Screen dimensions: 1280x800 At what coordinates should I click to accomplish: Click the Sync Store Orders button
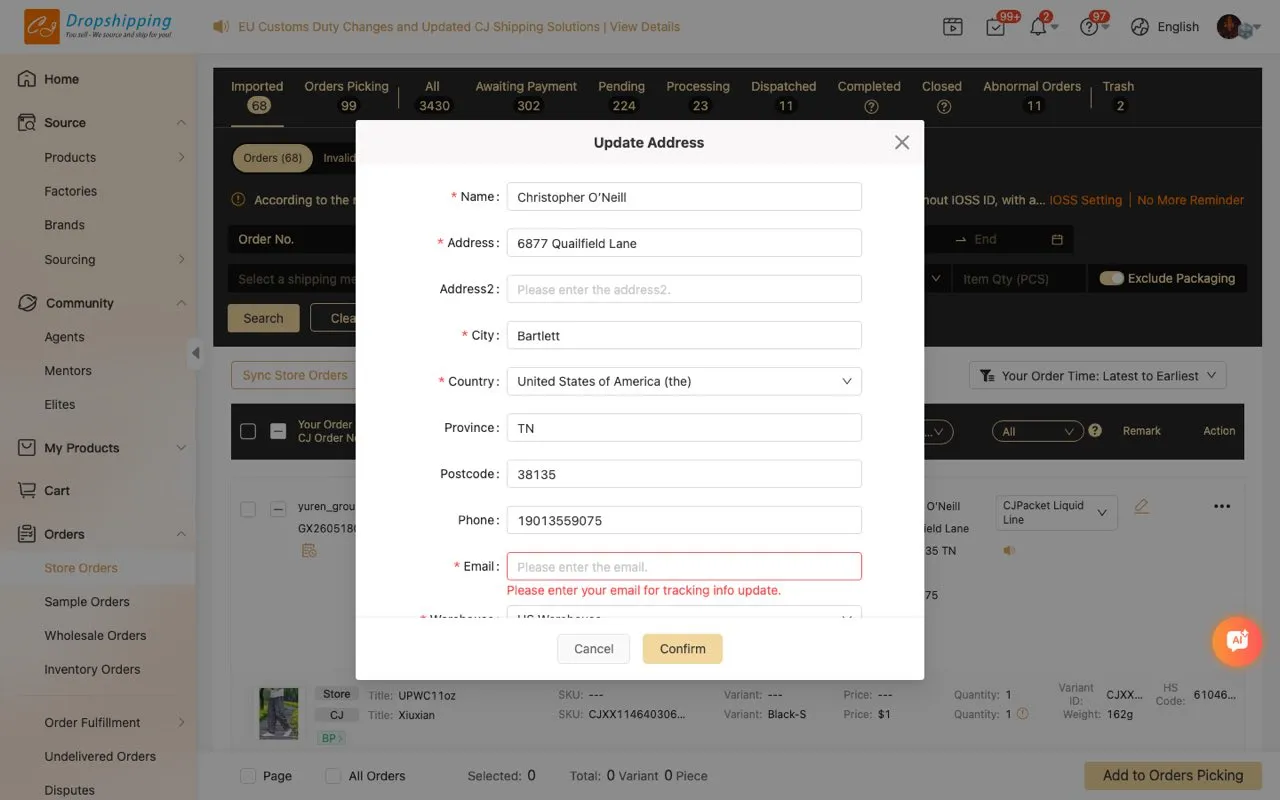pyautogui.click(x=295, y=375)
